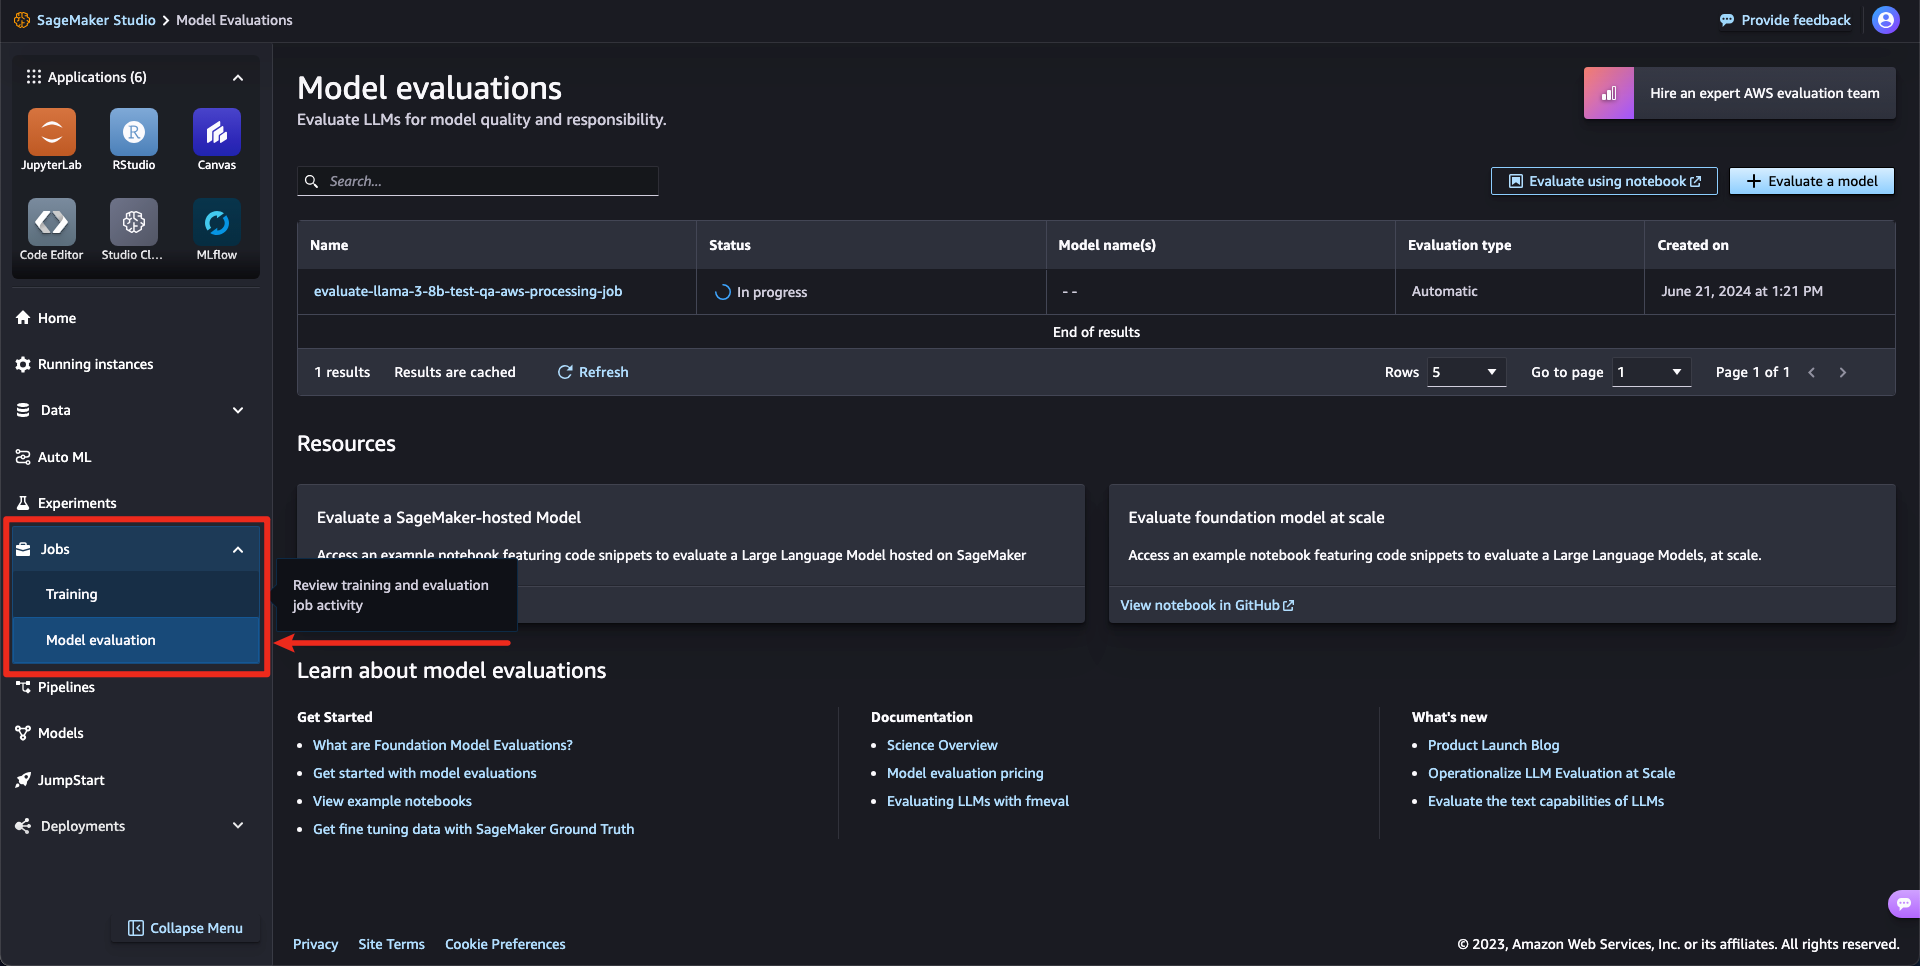1920x966 pixels.
Task: Click the Evaluate a model button
Action: [x=1812, y=181]
